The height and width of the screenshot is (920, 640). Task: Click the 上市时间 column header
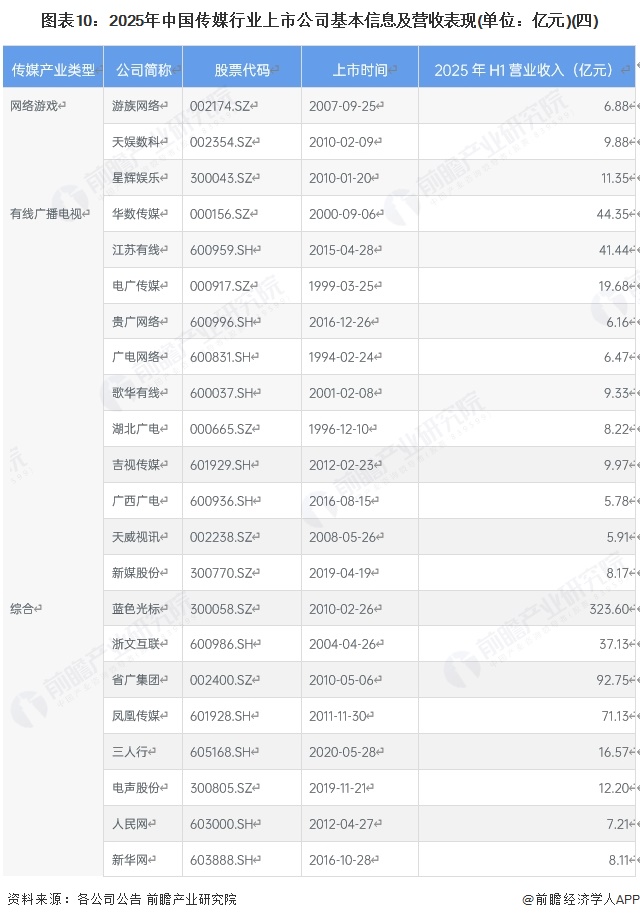(x=359, y=70)
